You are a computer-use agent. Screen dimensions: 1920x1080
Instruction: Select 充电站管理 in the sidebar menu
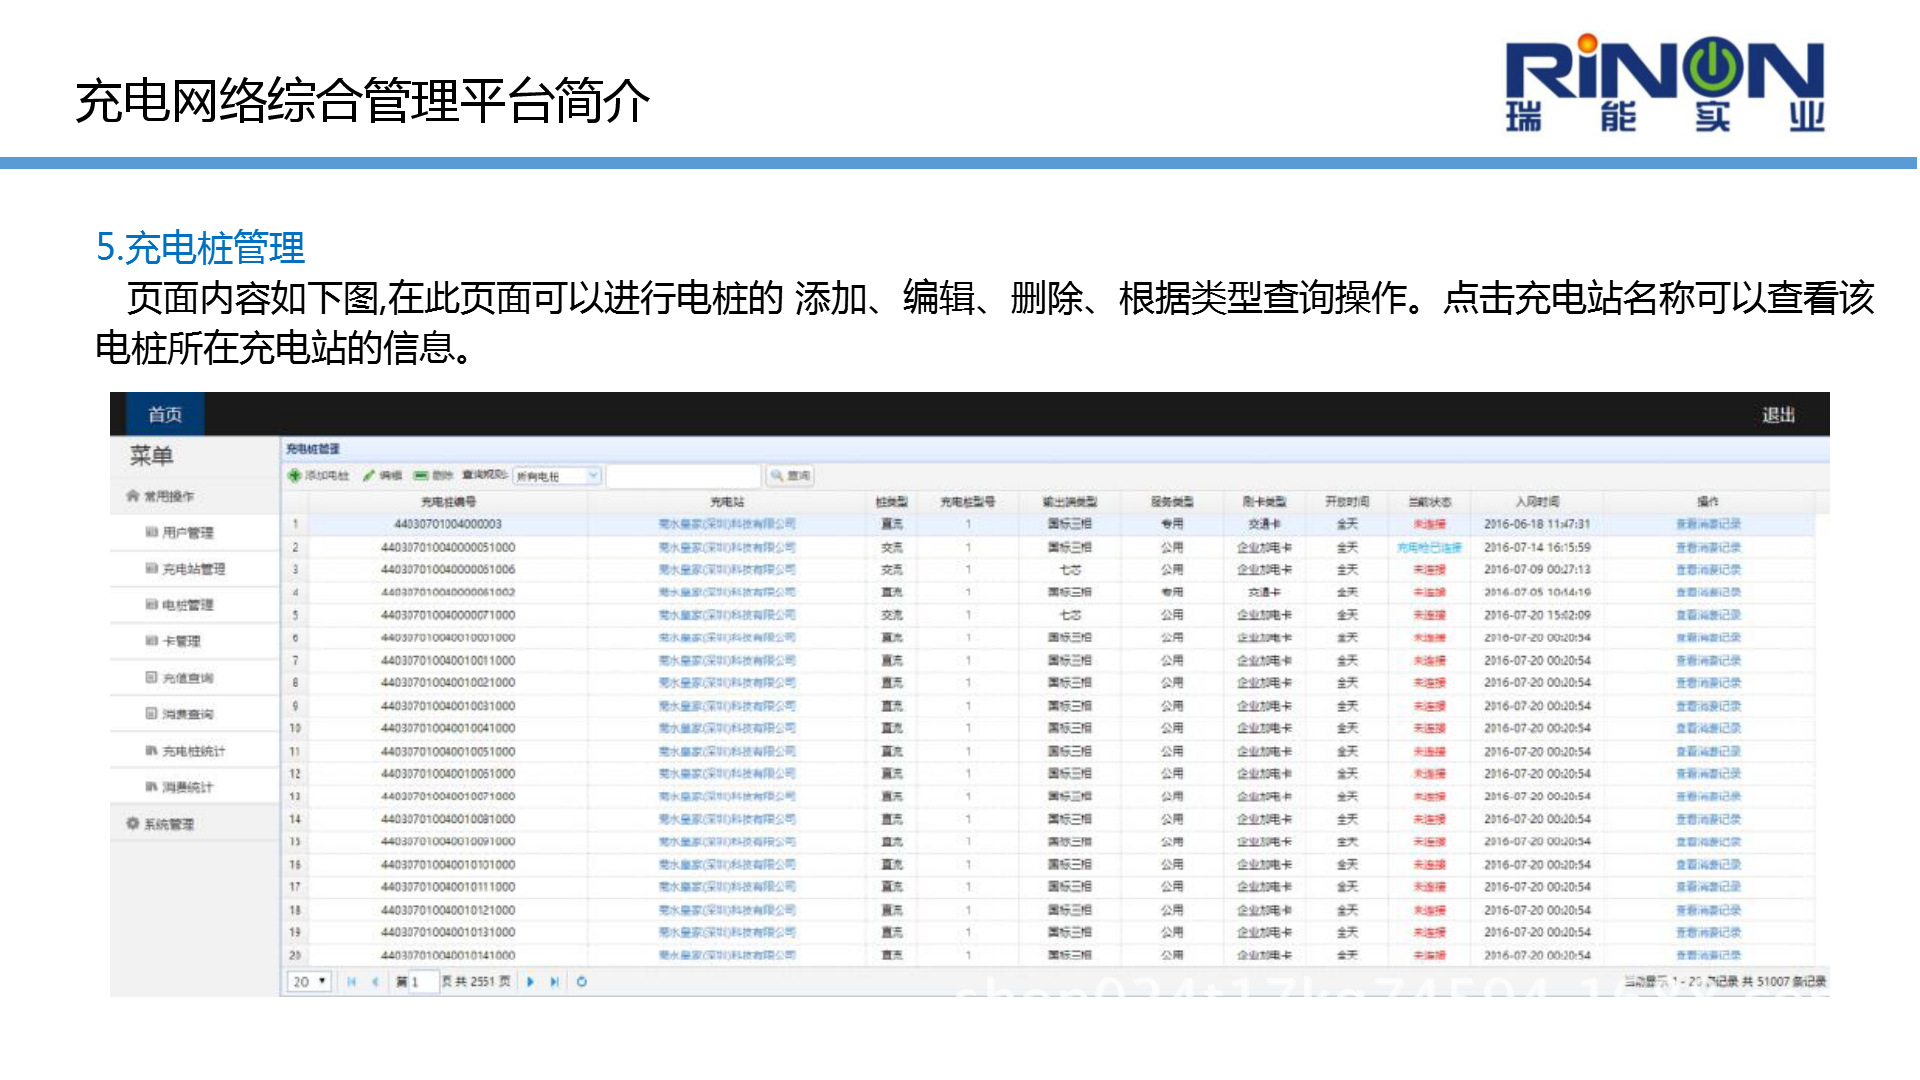click(193, 569)
